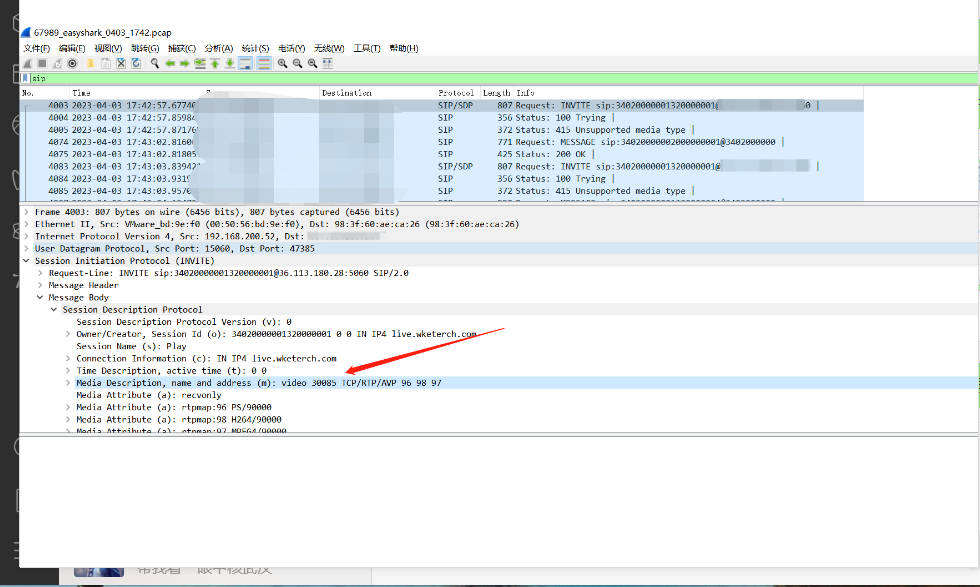The image size is (980, 587).
Task: Open the 工具(T) menu
Action: (367, 48)
